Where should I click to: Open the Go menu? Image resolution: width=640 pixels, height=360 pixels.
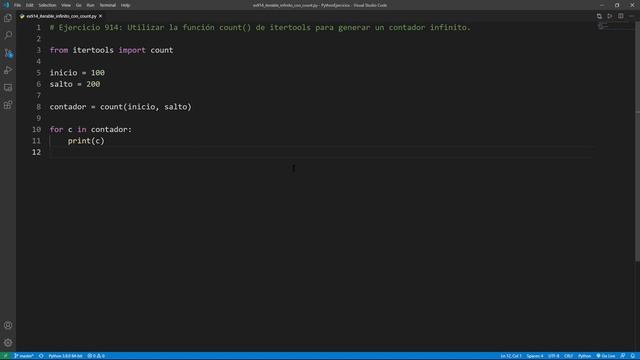[x=78, y=5]
